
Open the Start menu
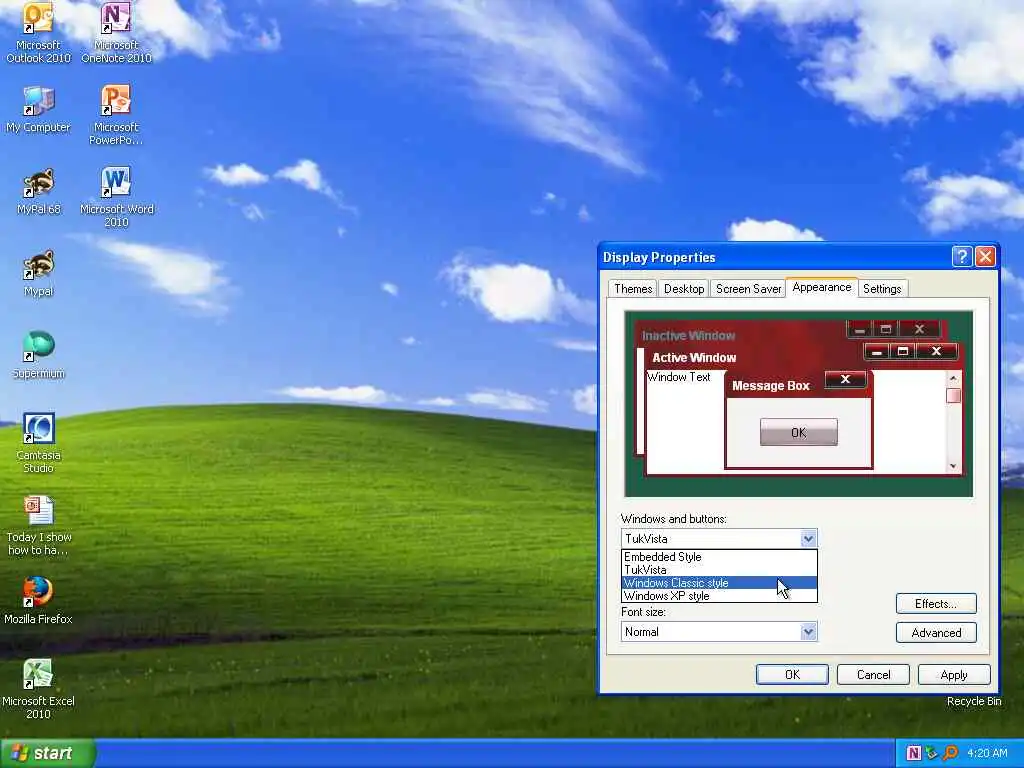coord(48,754)
